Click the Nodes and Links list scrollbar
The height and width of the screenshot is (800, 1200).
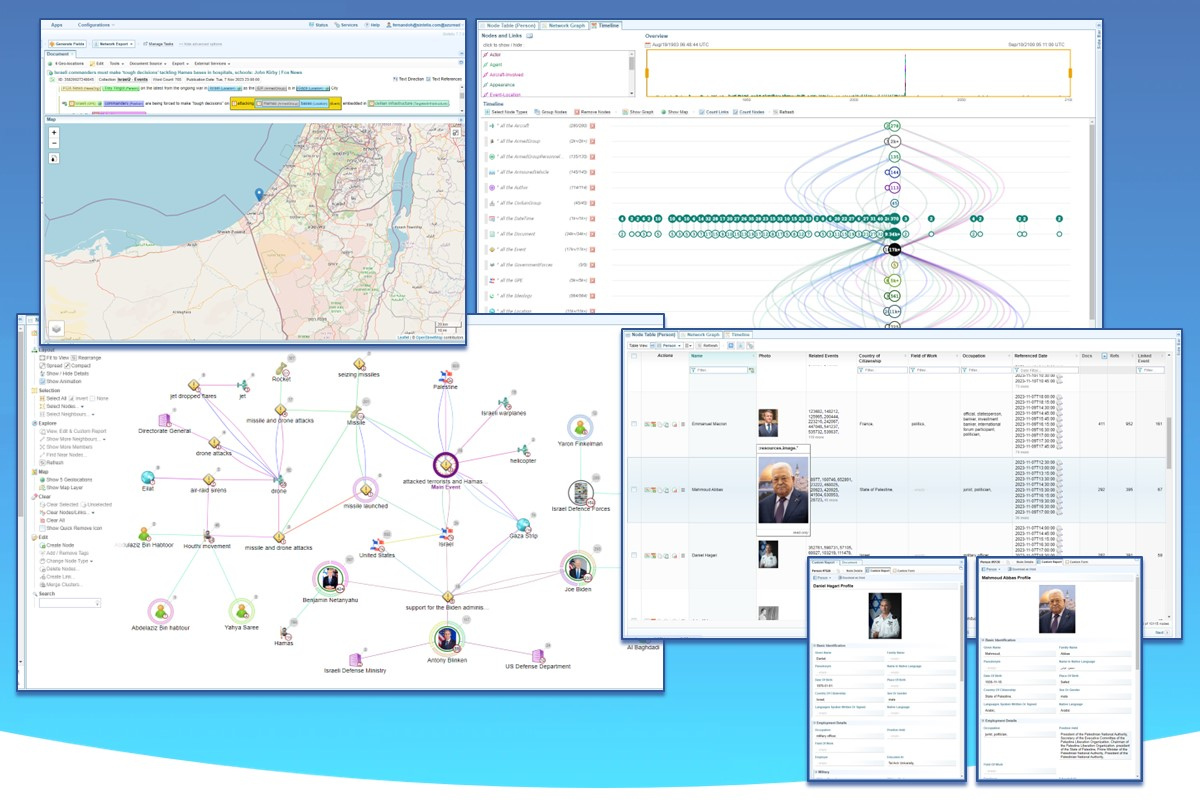(x=632, y=64)
